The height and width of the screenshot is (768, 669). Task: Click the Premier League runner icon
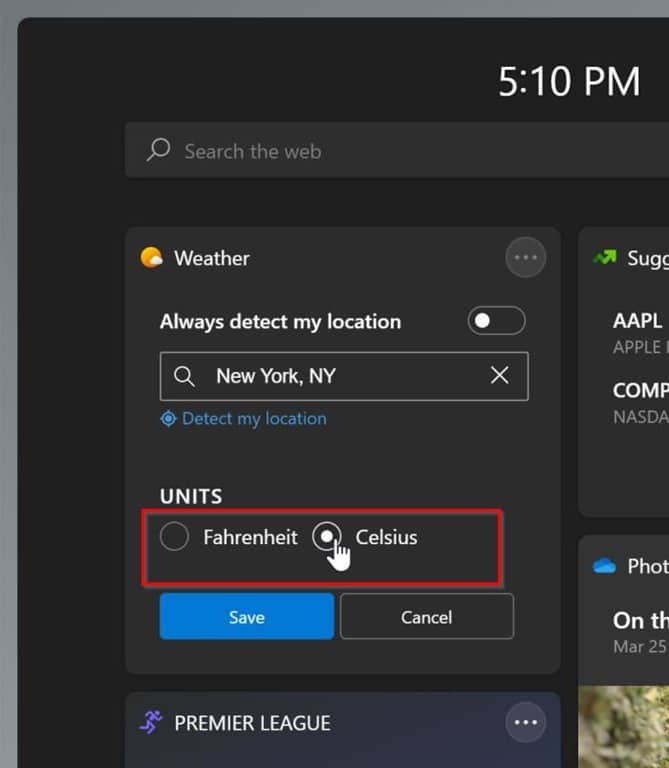[151, 723]
